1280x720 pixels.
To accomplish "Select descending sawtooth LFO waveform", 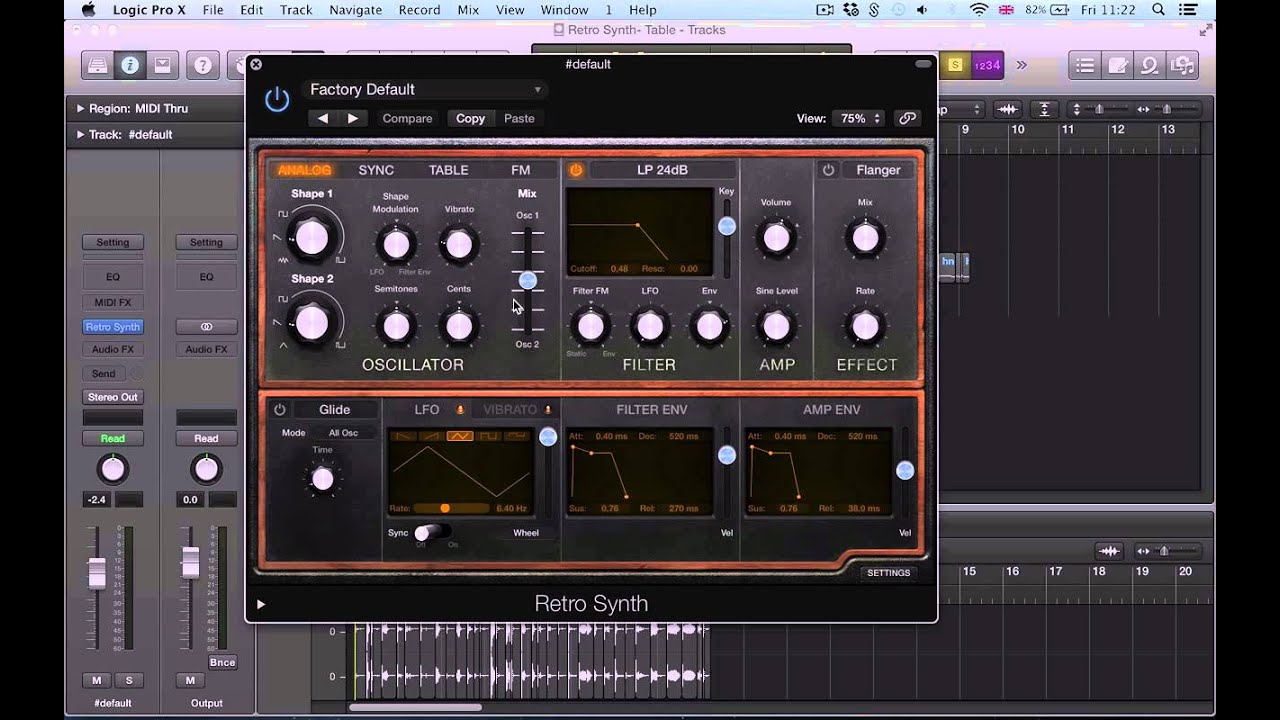I will (x=404, y=437).
